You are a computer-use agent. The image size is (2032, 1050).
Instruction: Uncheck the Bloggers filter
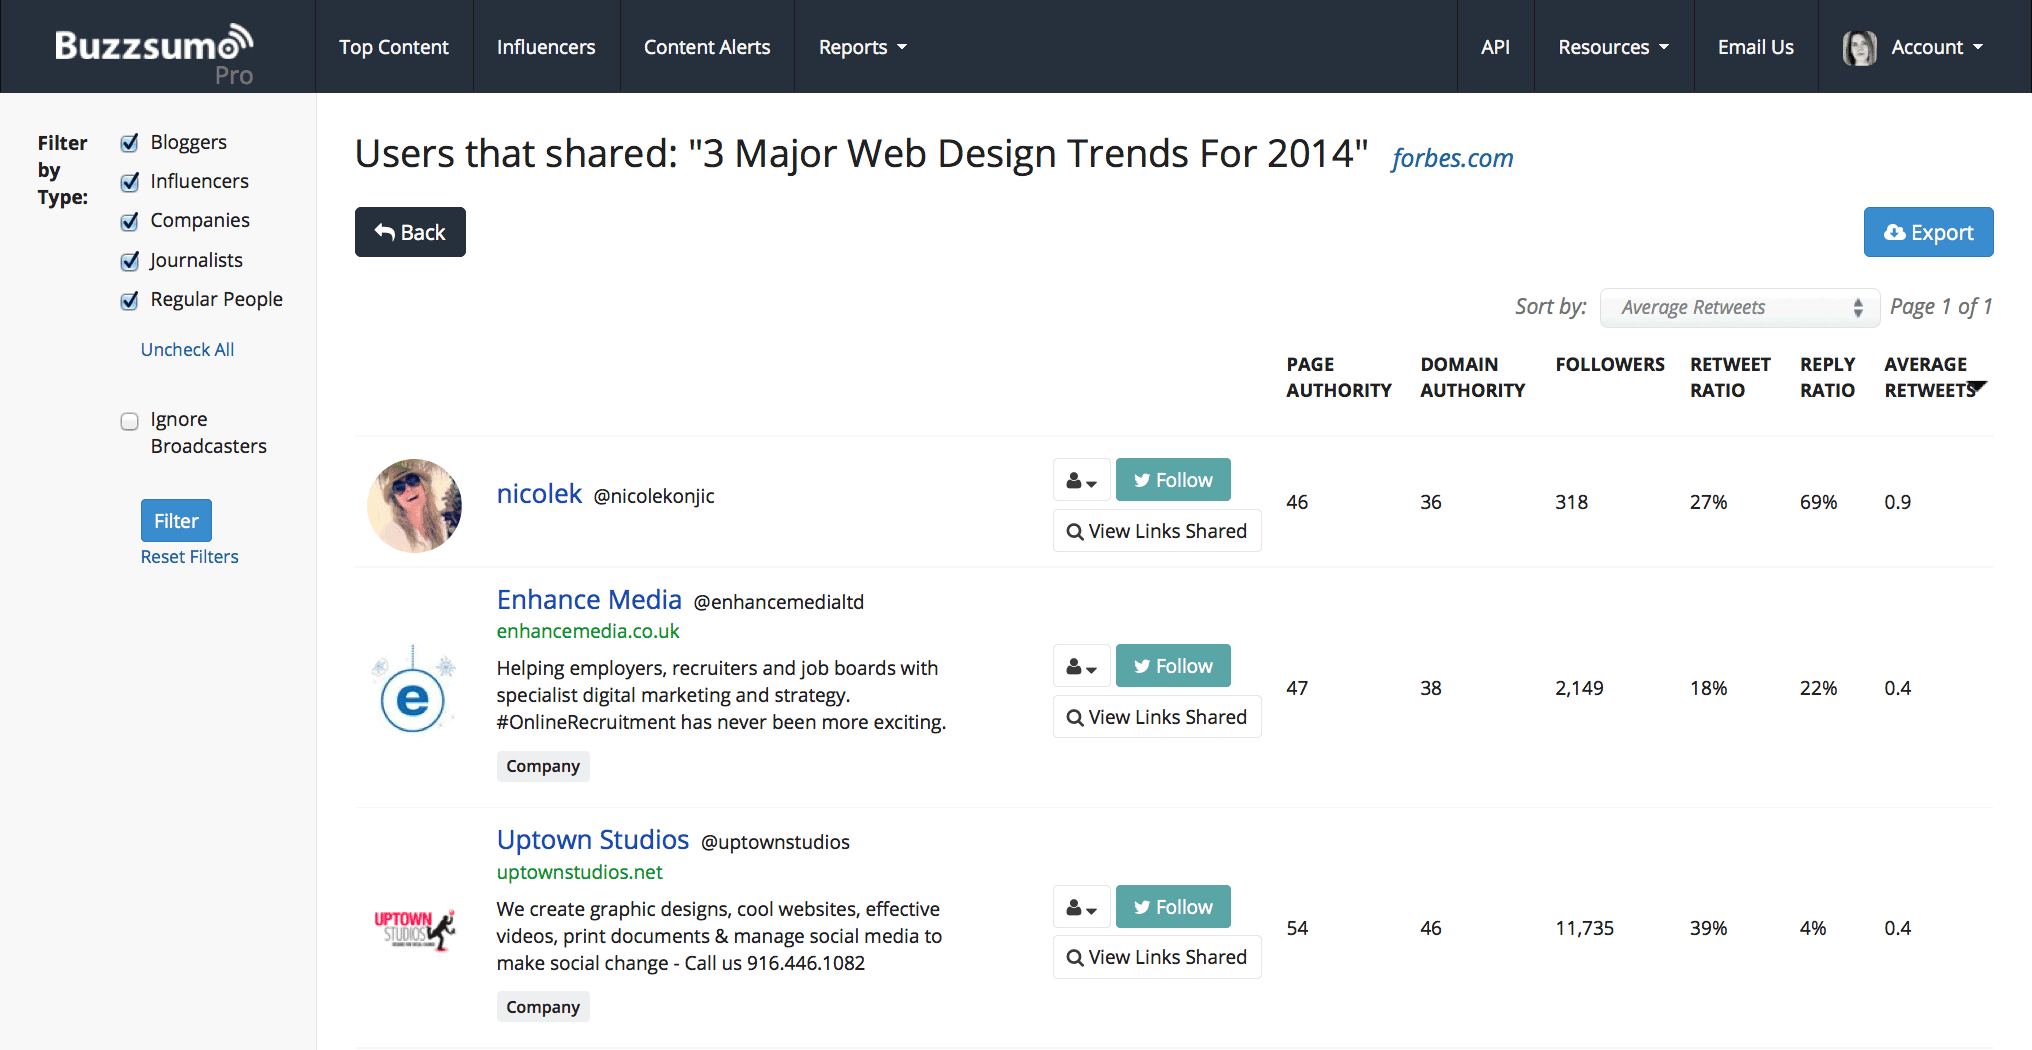(x=129, y=143)
